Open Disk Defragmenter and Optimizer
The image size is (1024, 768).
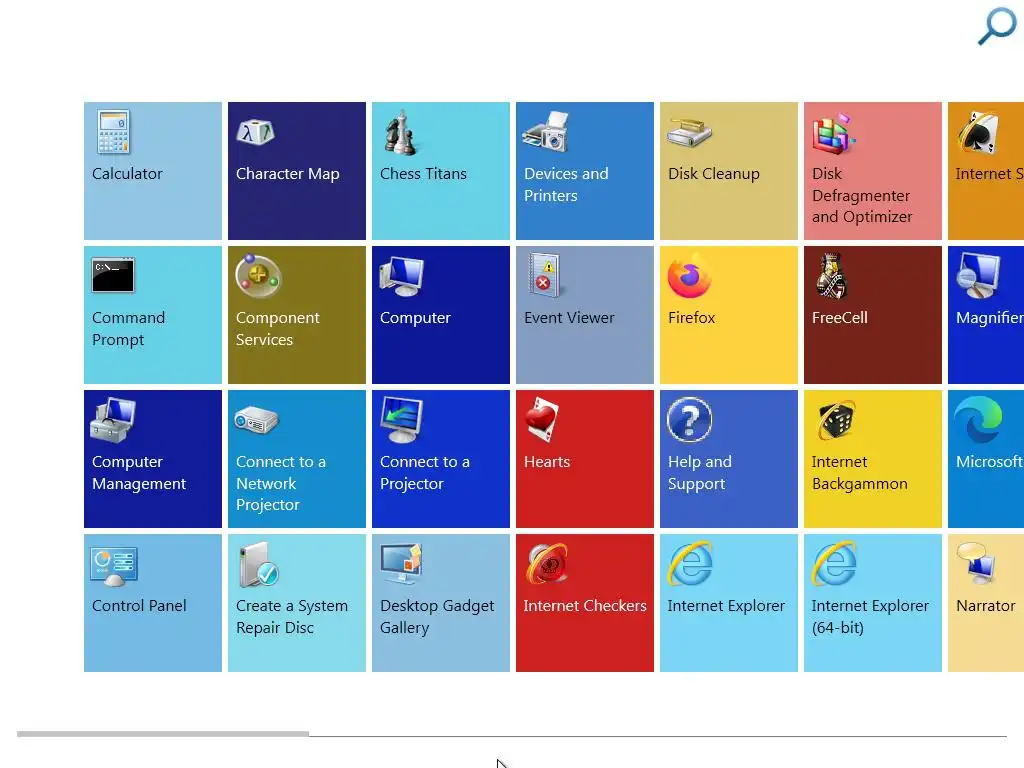coord(872,171)
